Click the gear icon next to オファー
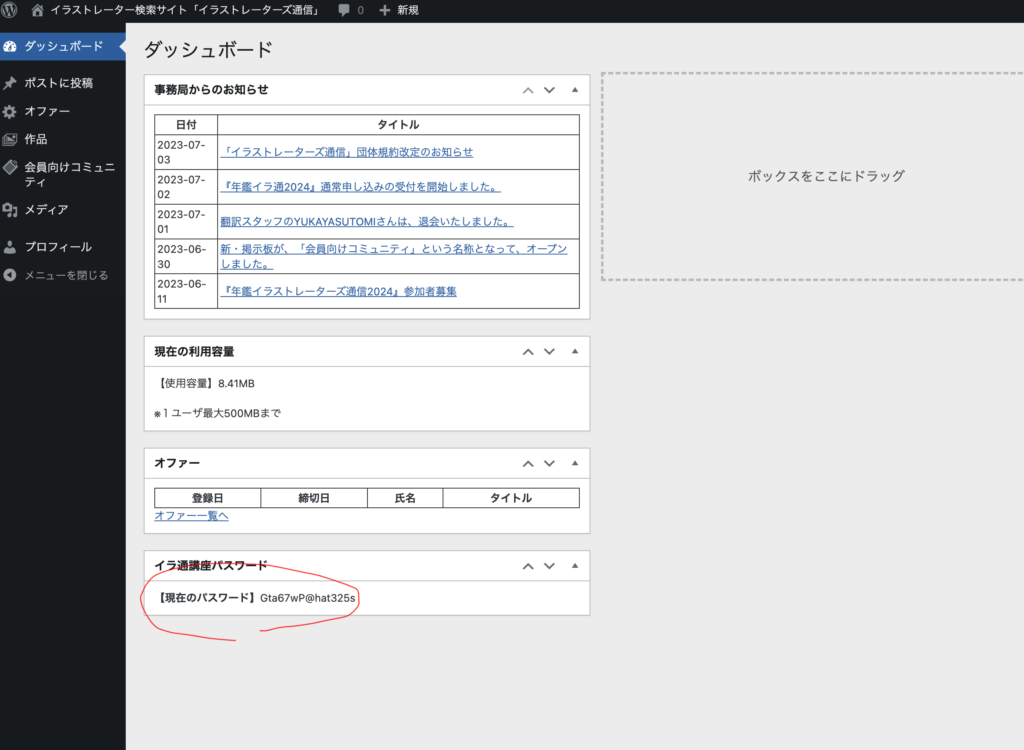The height and width of the screenshot is (750, 1024). (x=10, y=112)
